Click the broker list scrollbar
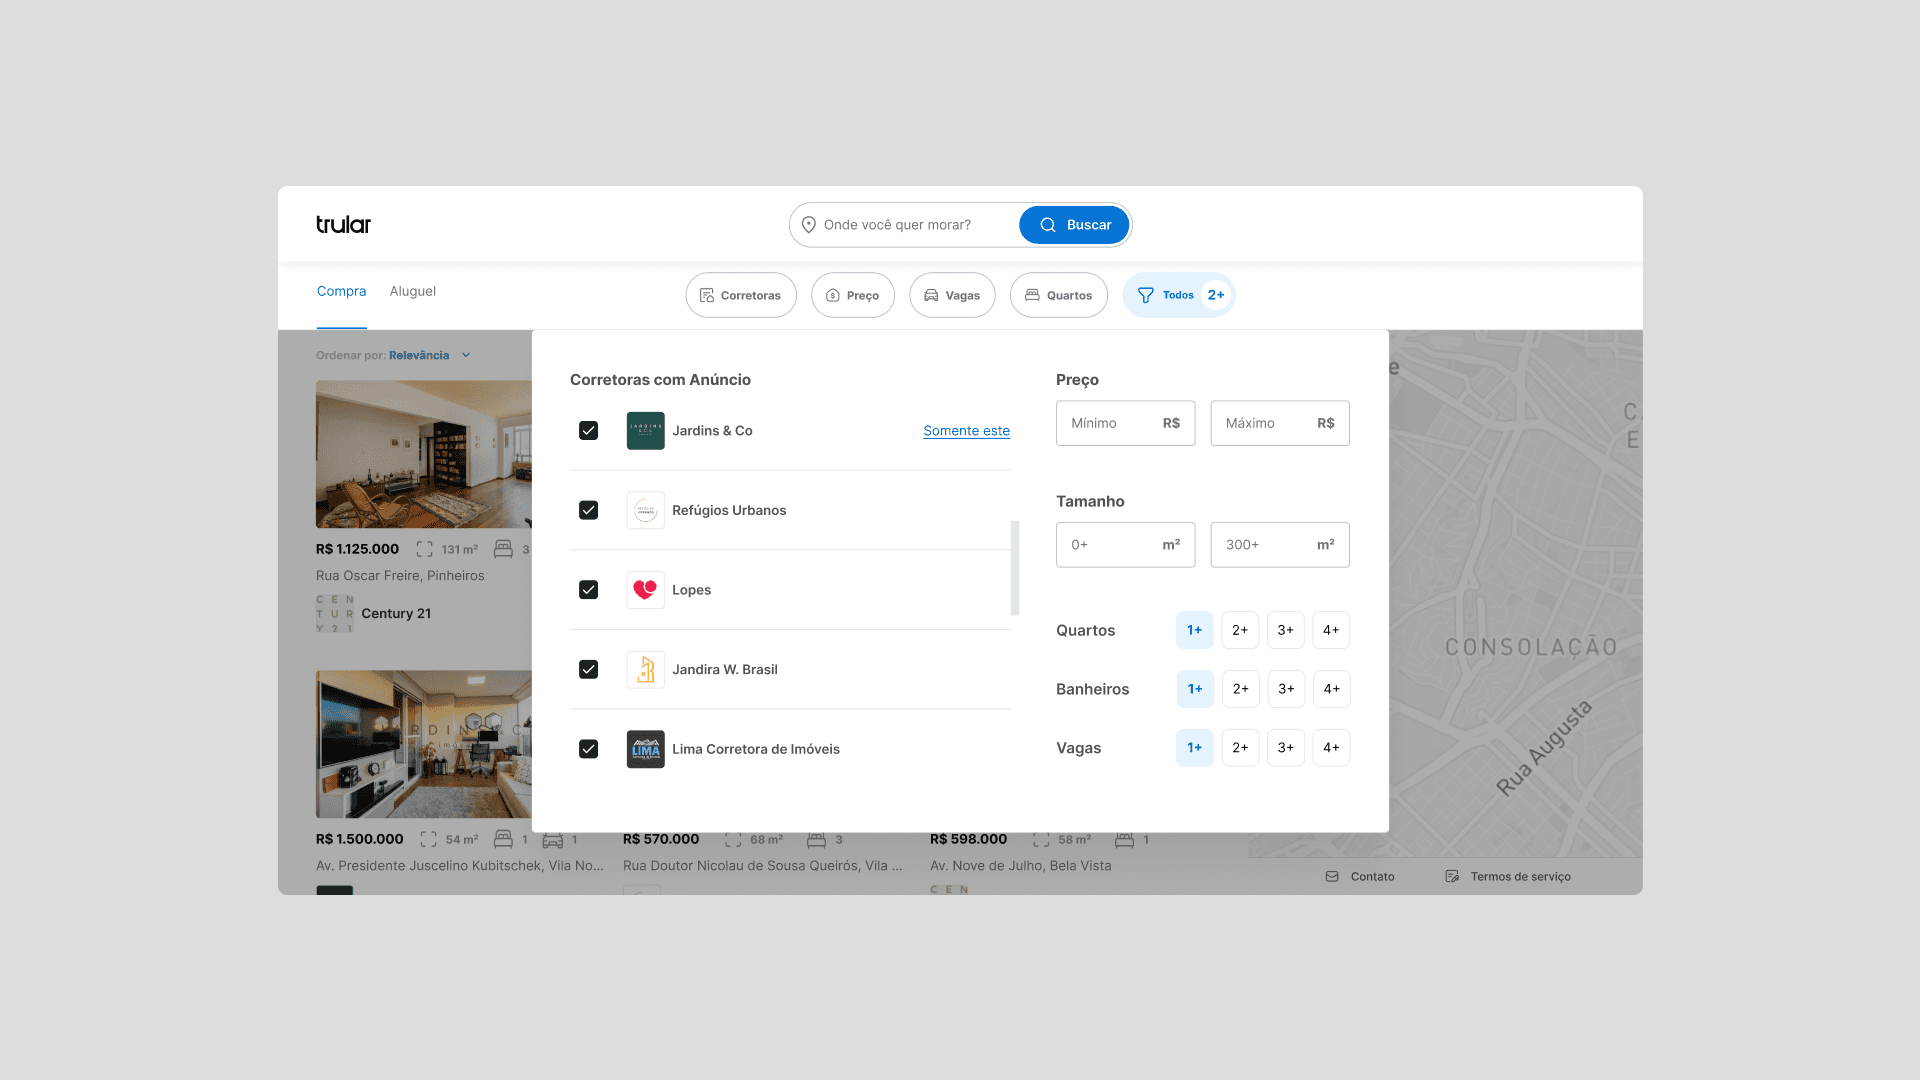 tap(1015, 568)
